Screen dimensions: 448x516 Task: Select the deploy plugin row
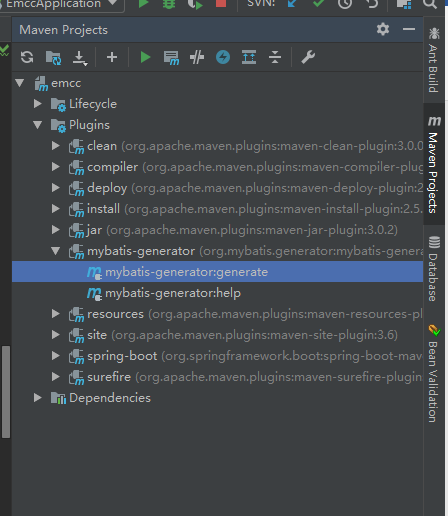pos(217,188)
